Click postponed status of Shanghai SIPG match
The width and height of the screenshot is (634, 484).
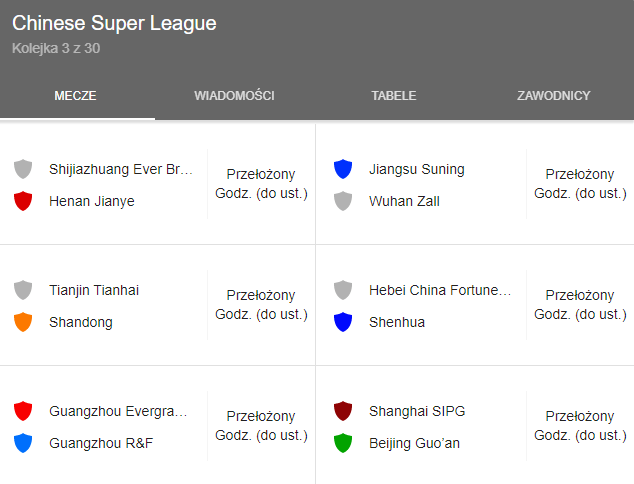580,426
